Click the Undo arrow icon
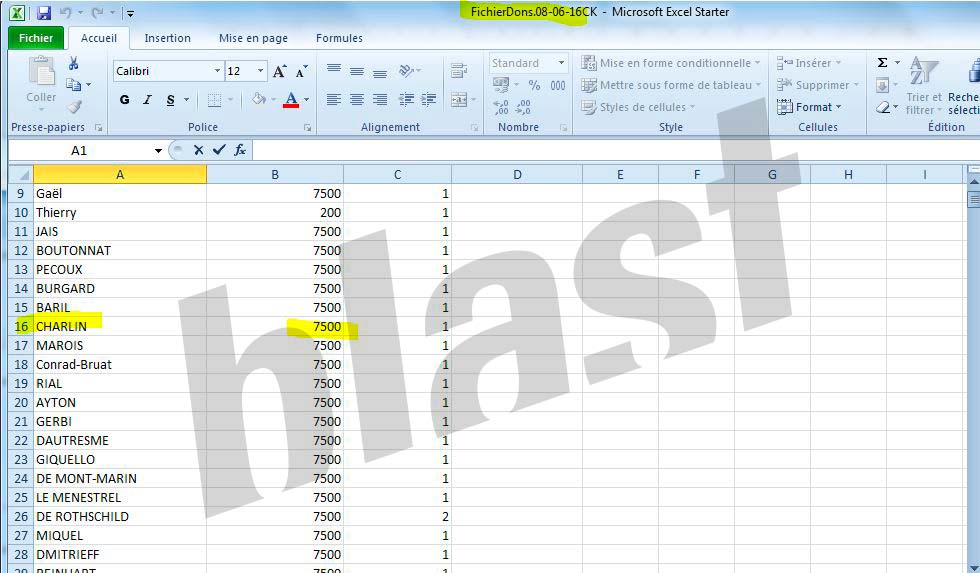This screenshot has height=573, width=980. click(66, 12)
